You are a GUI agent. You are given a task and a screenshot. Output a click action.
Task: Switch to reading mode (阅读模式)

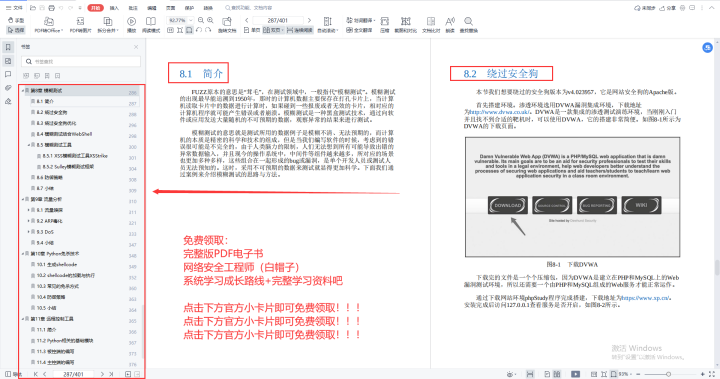click(x=151, y=25)
